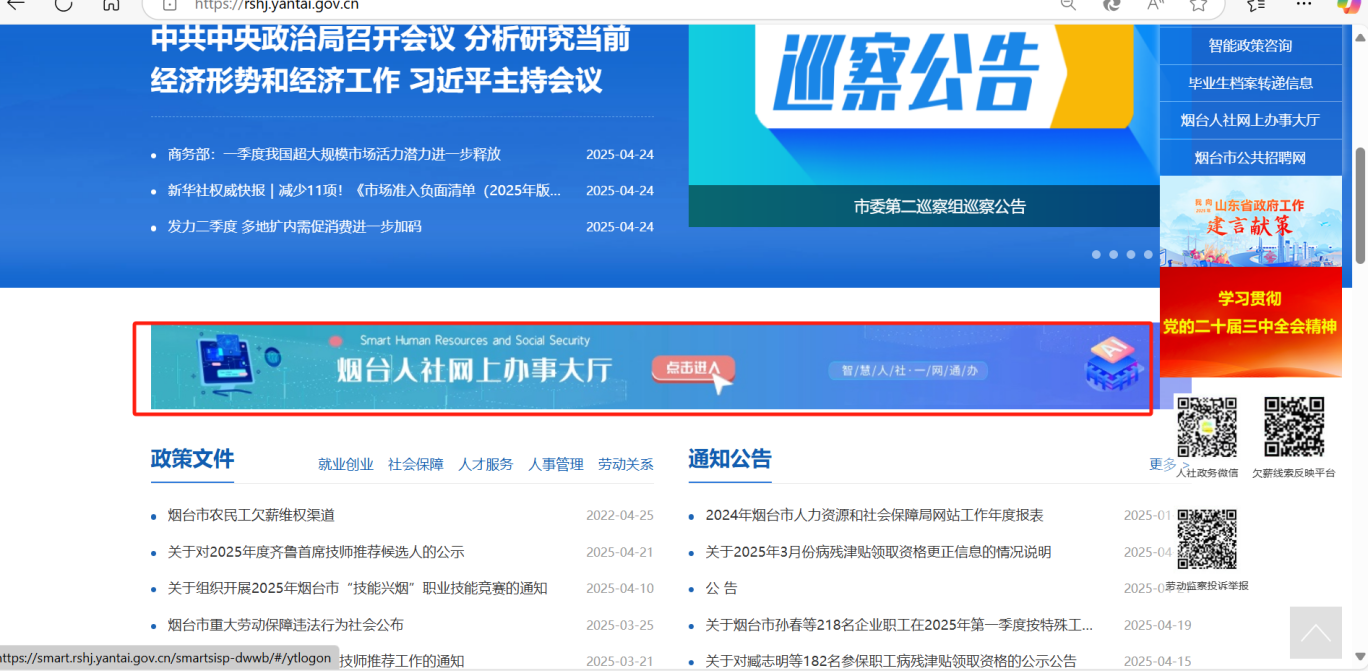Add page to favorites with star icon

tap(1199, 5)
